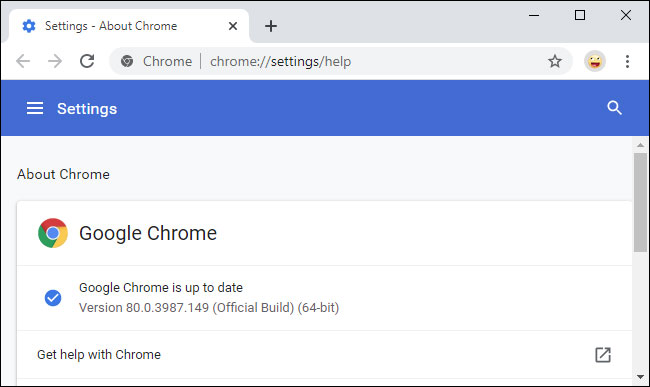
Task: Open the profile avatar emoji icon
Action: pyautogui.click(x=595, y=61)
